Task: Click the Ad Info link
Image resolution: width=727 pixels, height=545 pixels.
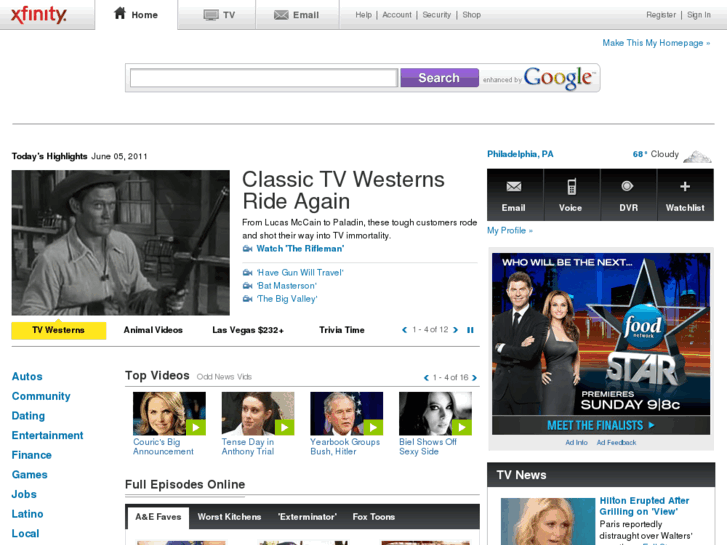Action: pos(576,442)
